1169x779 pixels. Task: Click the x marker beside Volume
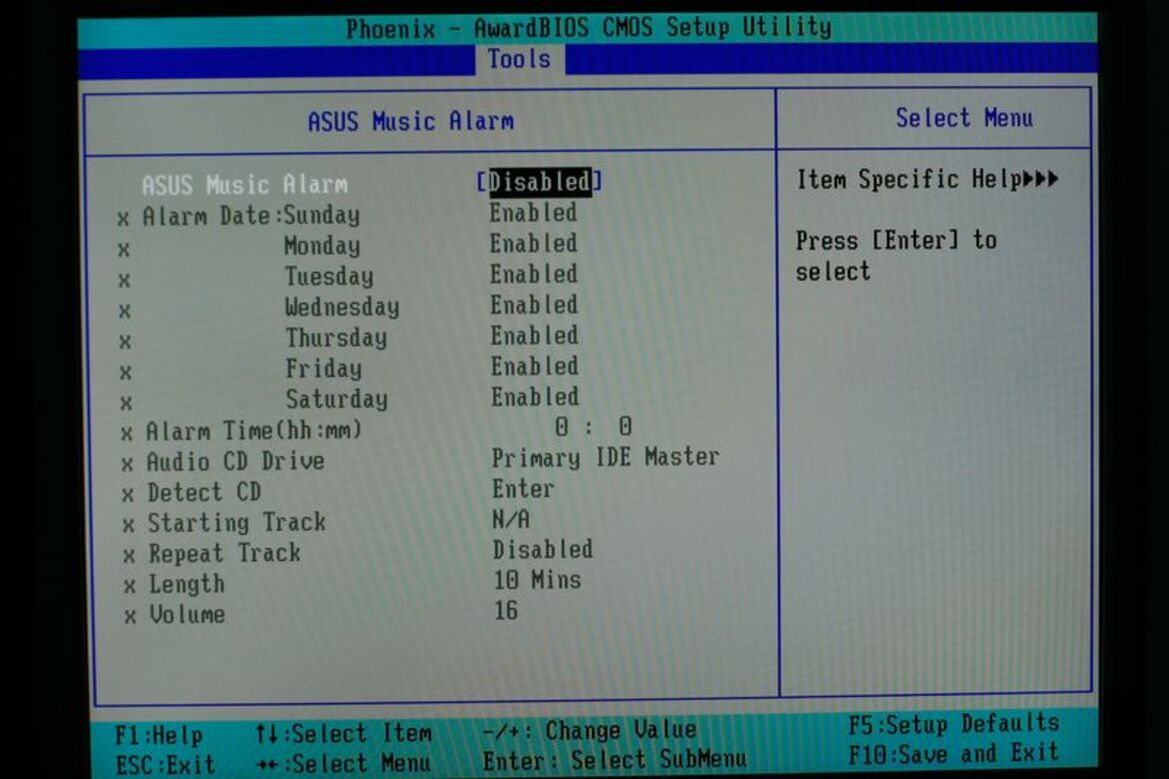click(x=130, y=617)
